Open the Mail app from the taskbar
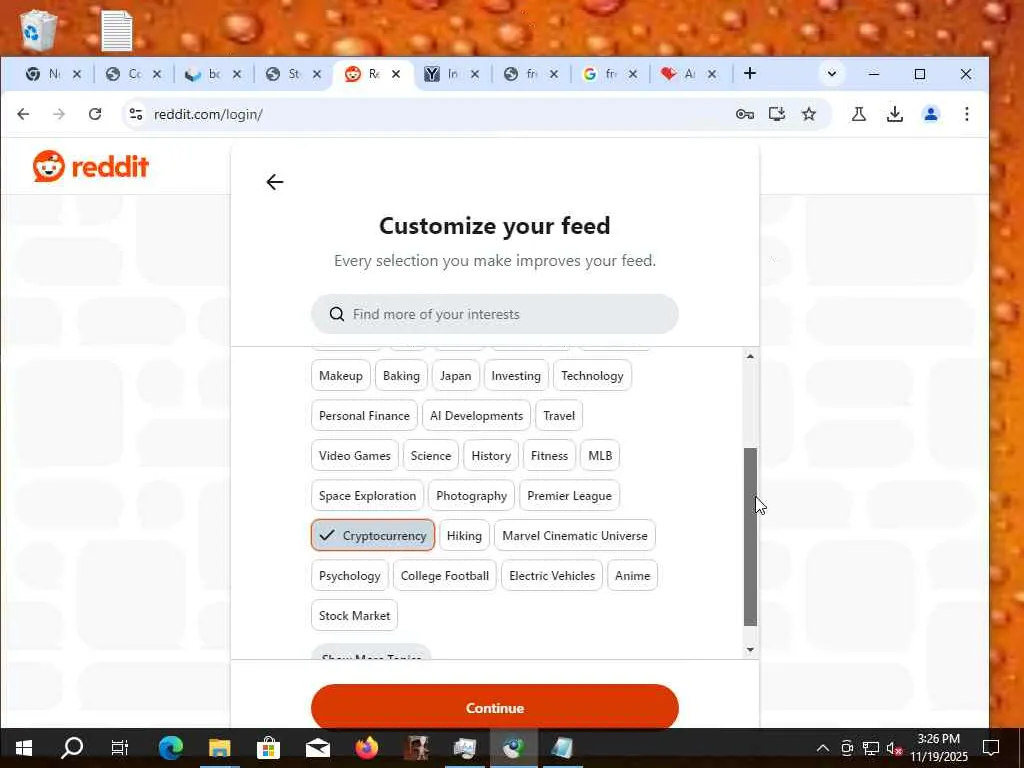This screenshot has height=768, width=1024. click(318, 748)
